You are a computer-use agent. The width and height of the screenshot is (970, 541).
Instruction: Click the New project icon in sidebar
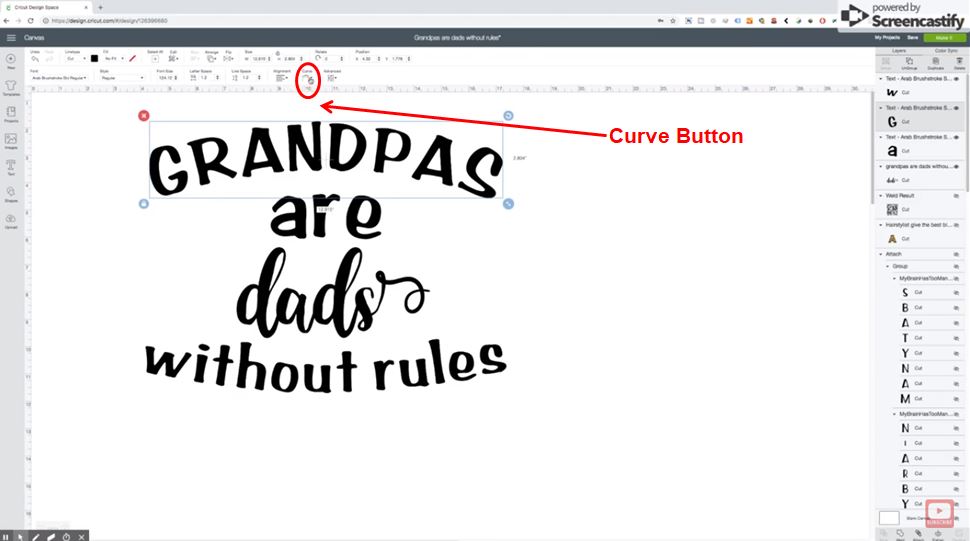(11, 61)
